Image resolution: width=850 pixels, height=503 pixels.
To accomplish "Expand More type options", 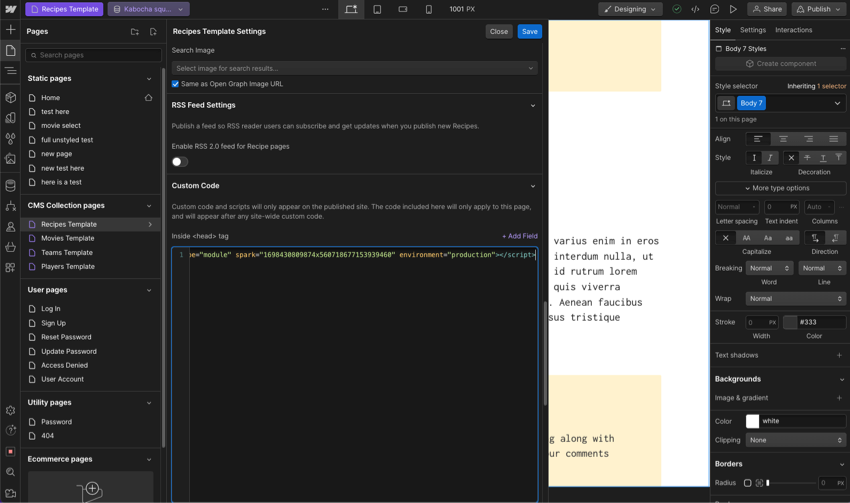I will point(780,188).
